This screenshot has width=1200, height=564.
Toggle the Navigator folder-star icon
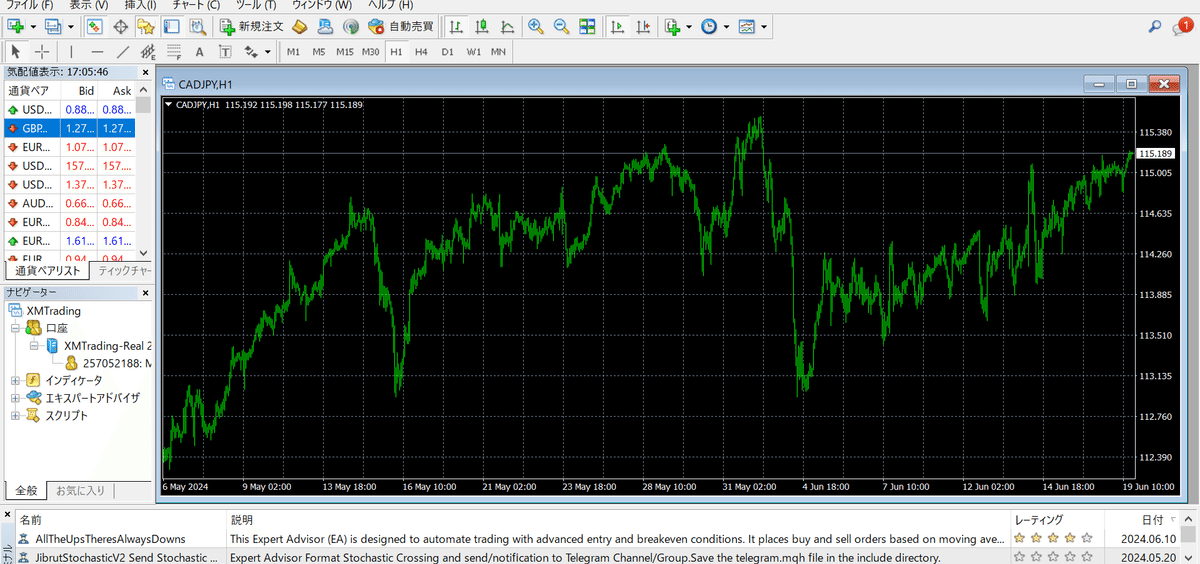(x=146, y=26)
